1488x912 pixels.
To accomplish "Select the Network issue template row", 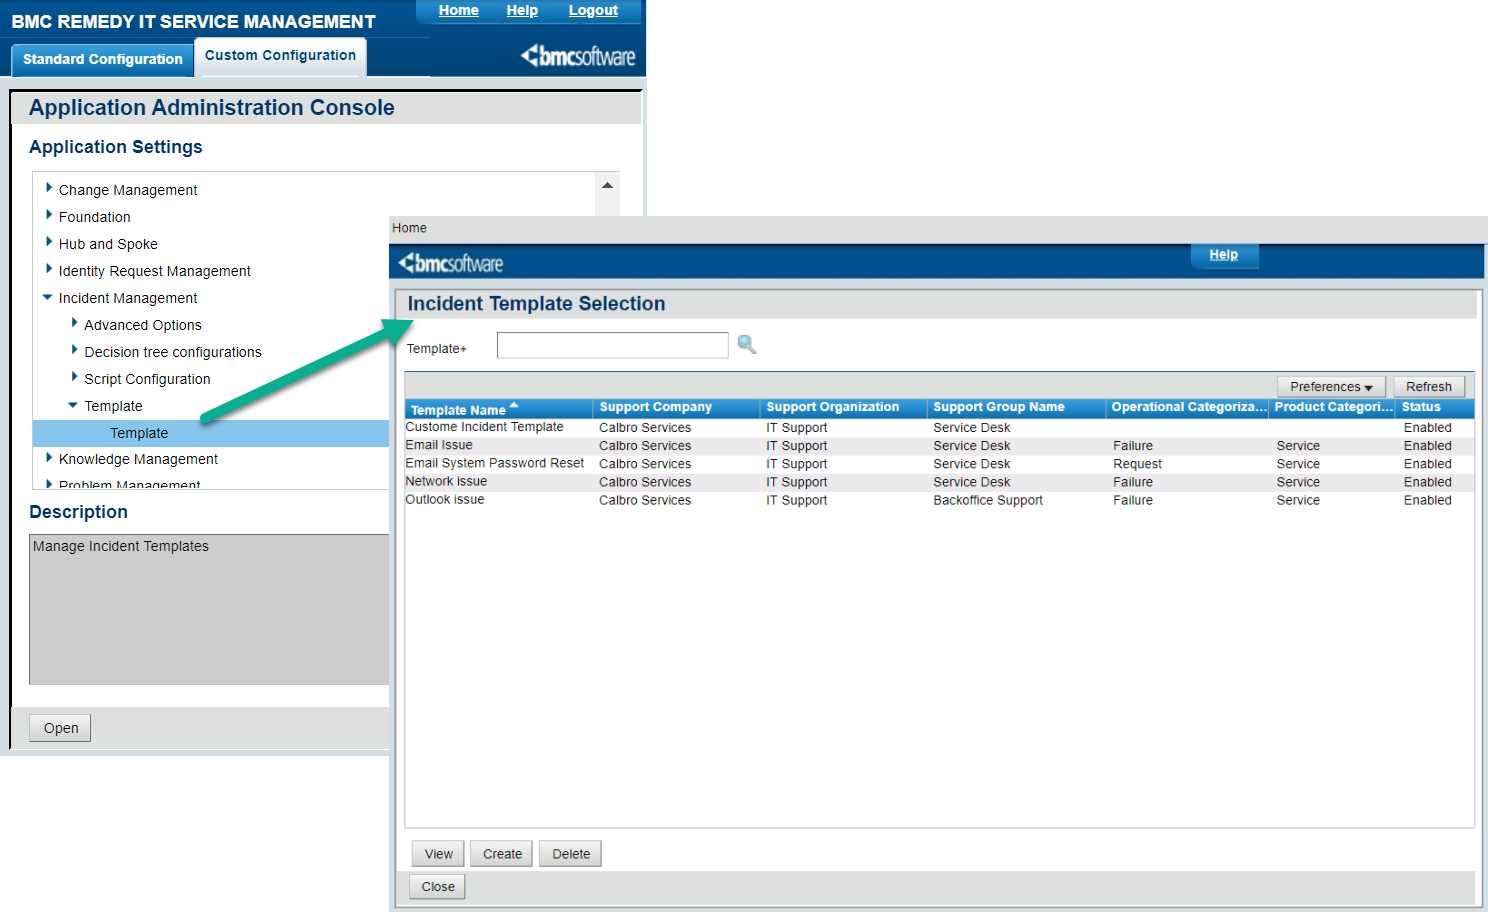I will (939, 481).
